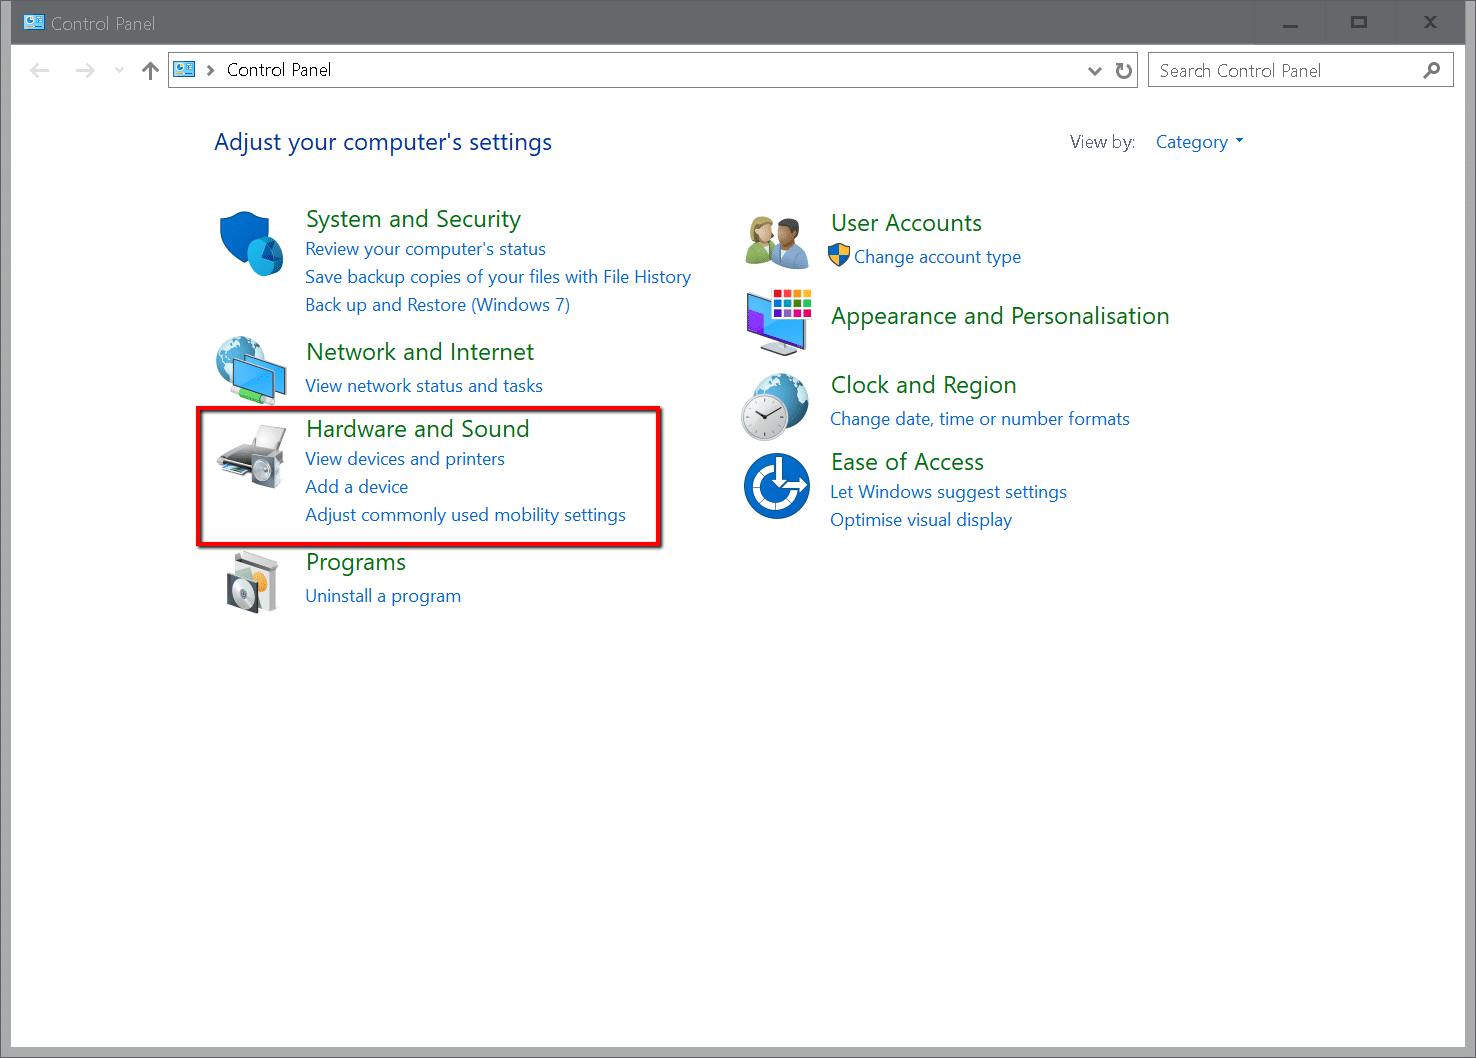Click Control Panel breadcrumb in address bar

tap(279, 70)
